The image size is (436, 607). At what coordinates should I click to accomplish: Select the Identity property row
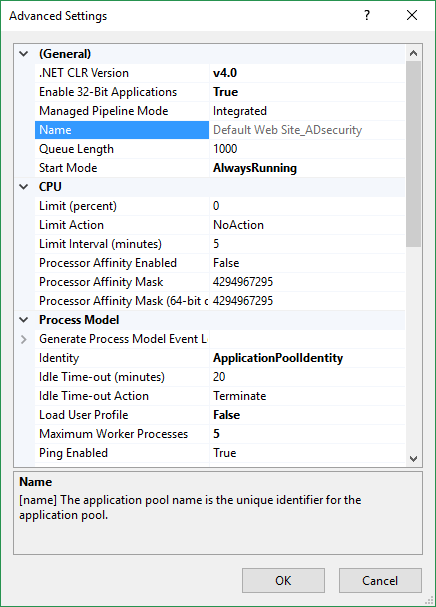[220, 358]
